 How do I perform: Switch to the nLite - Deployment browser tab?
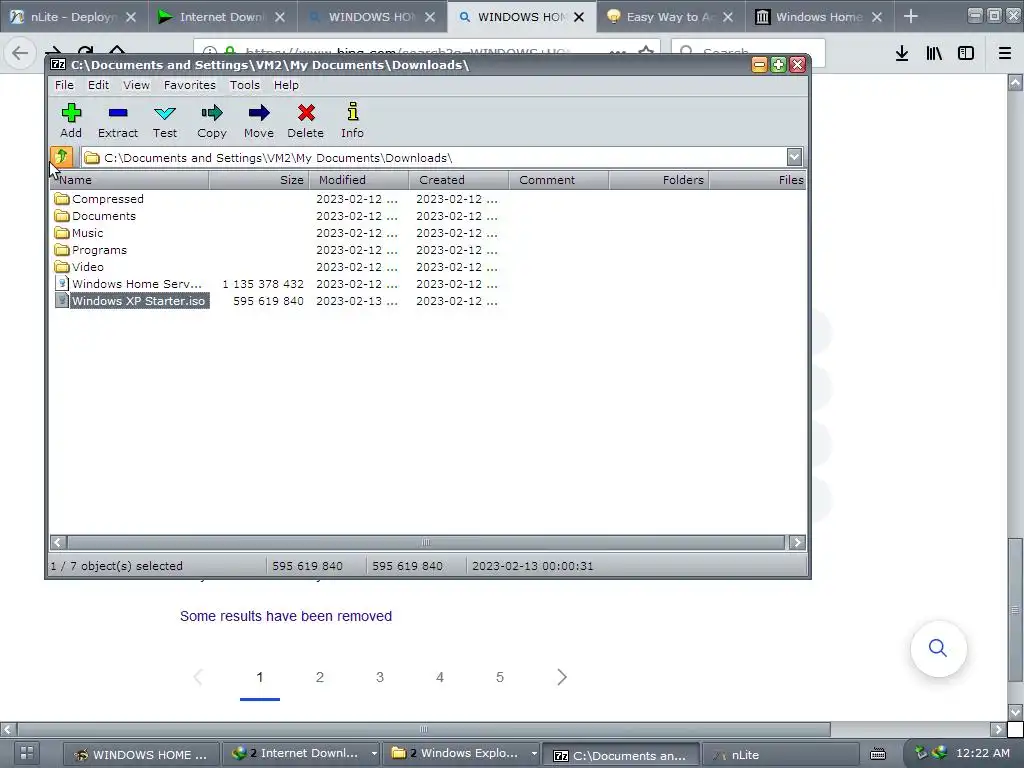tap(73, 17)
